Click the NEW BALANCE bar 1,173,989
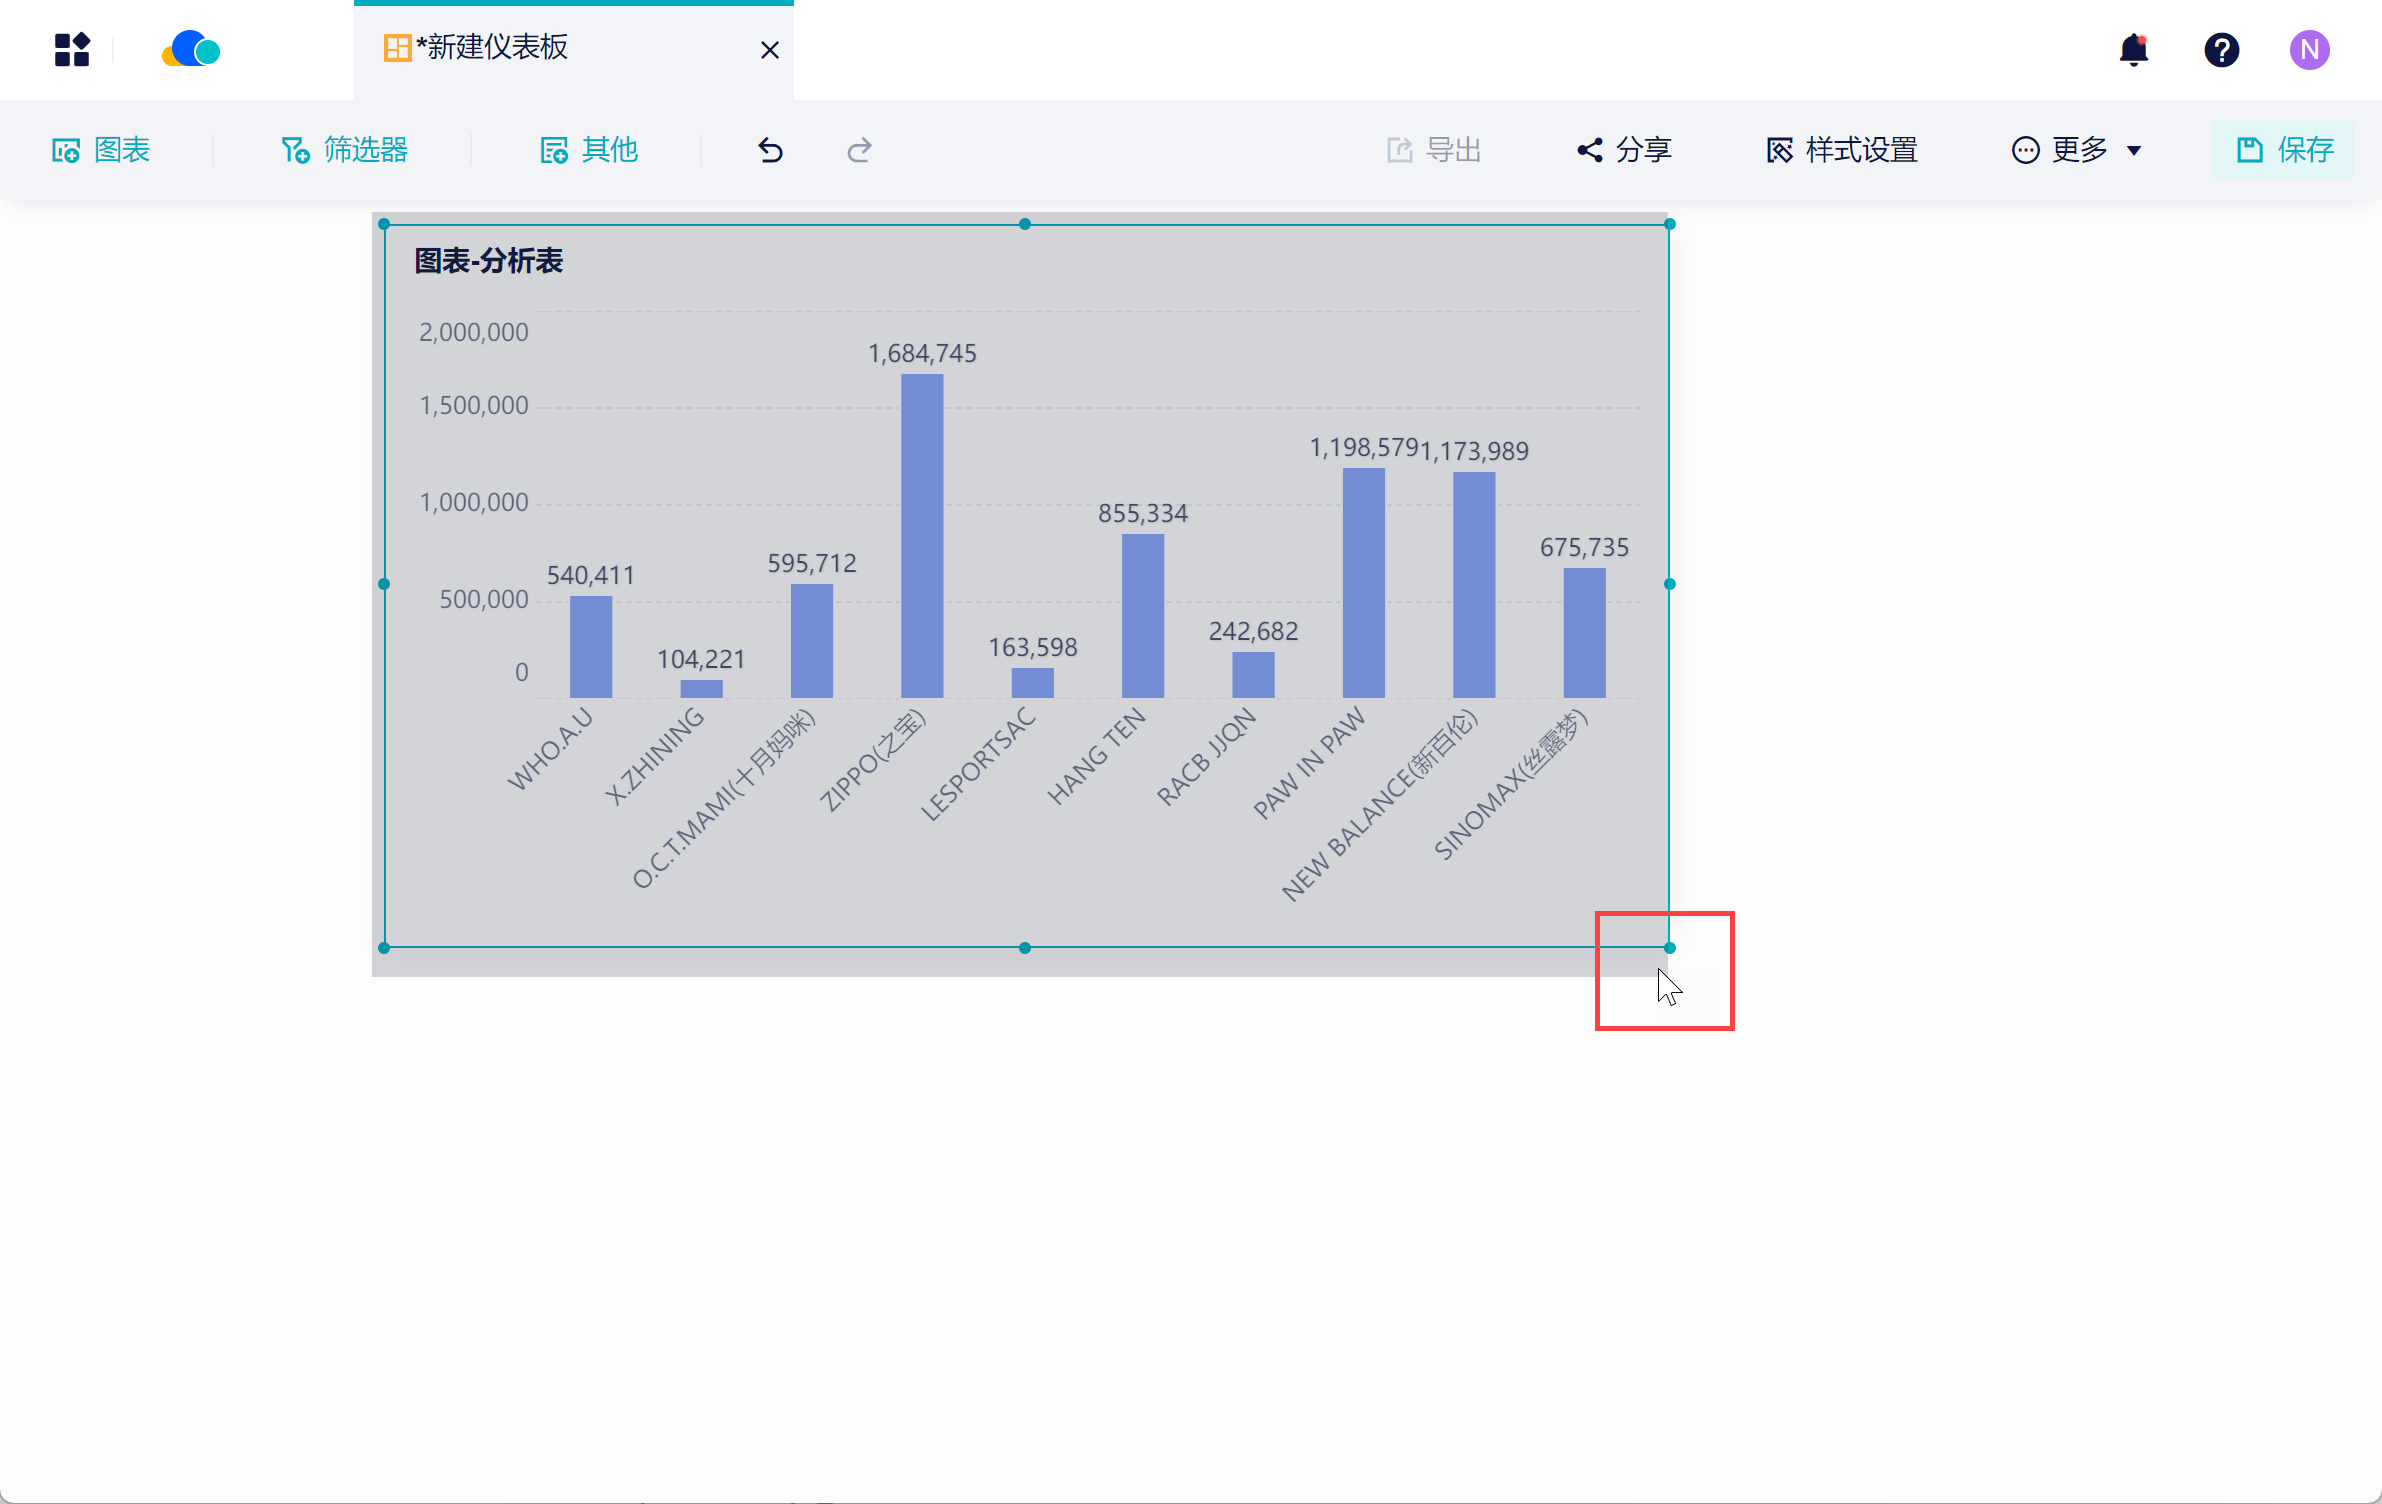 tap(1474, 585)
